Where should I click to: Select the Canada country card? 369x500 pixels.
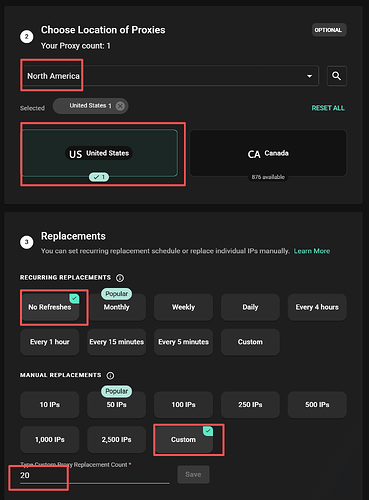268,153
